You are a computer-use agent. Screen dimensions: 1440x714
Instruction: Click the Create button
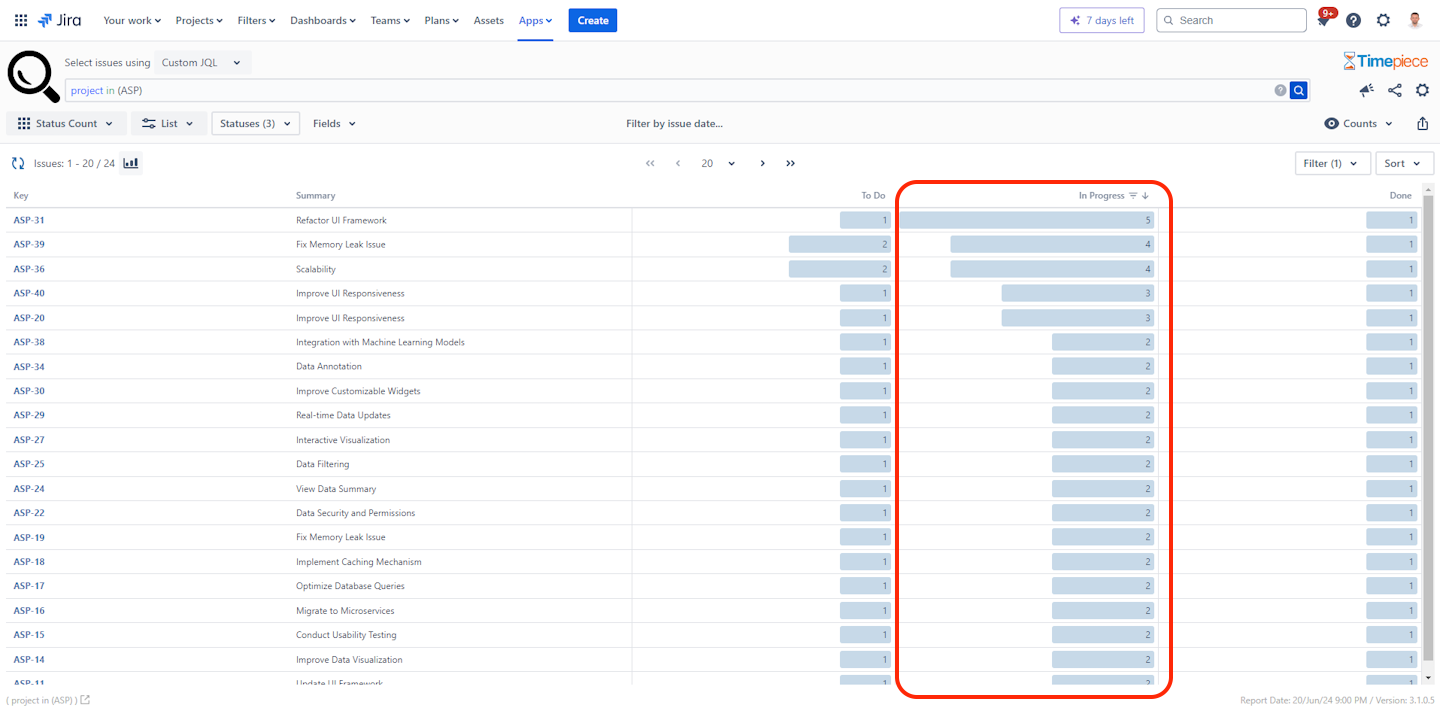592,20
